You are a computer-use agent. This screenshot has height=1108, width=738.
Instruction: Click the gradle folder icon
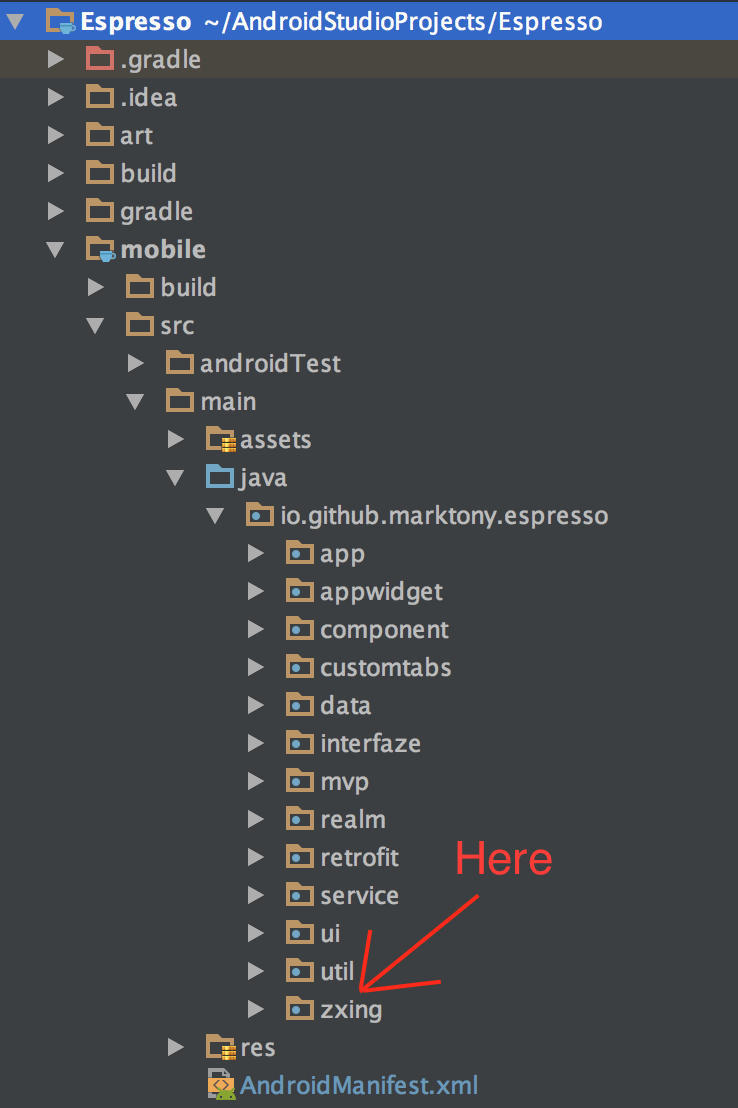[x=100, y=211]
